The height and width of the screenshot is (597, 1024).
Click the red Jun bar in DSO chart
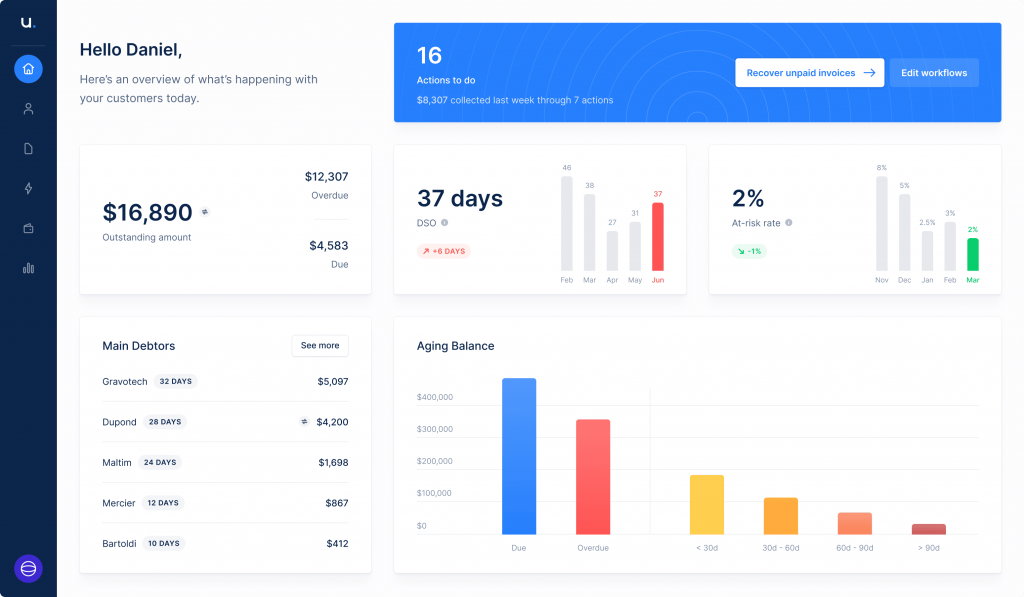657,237
